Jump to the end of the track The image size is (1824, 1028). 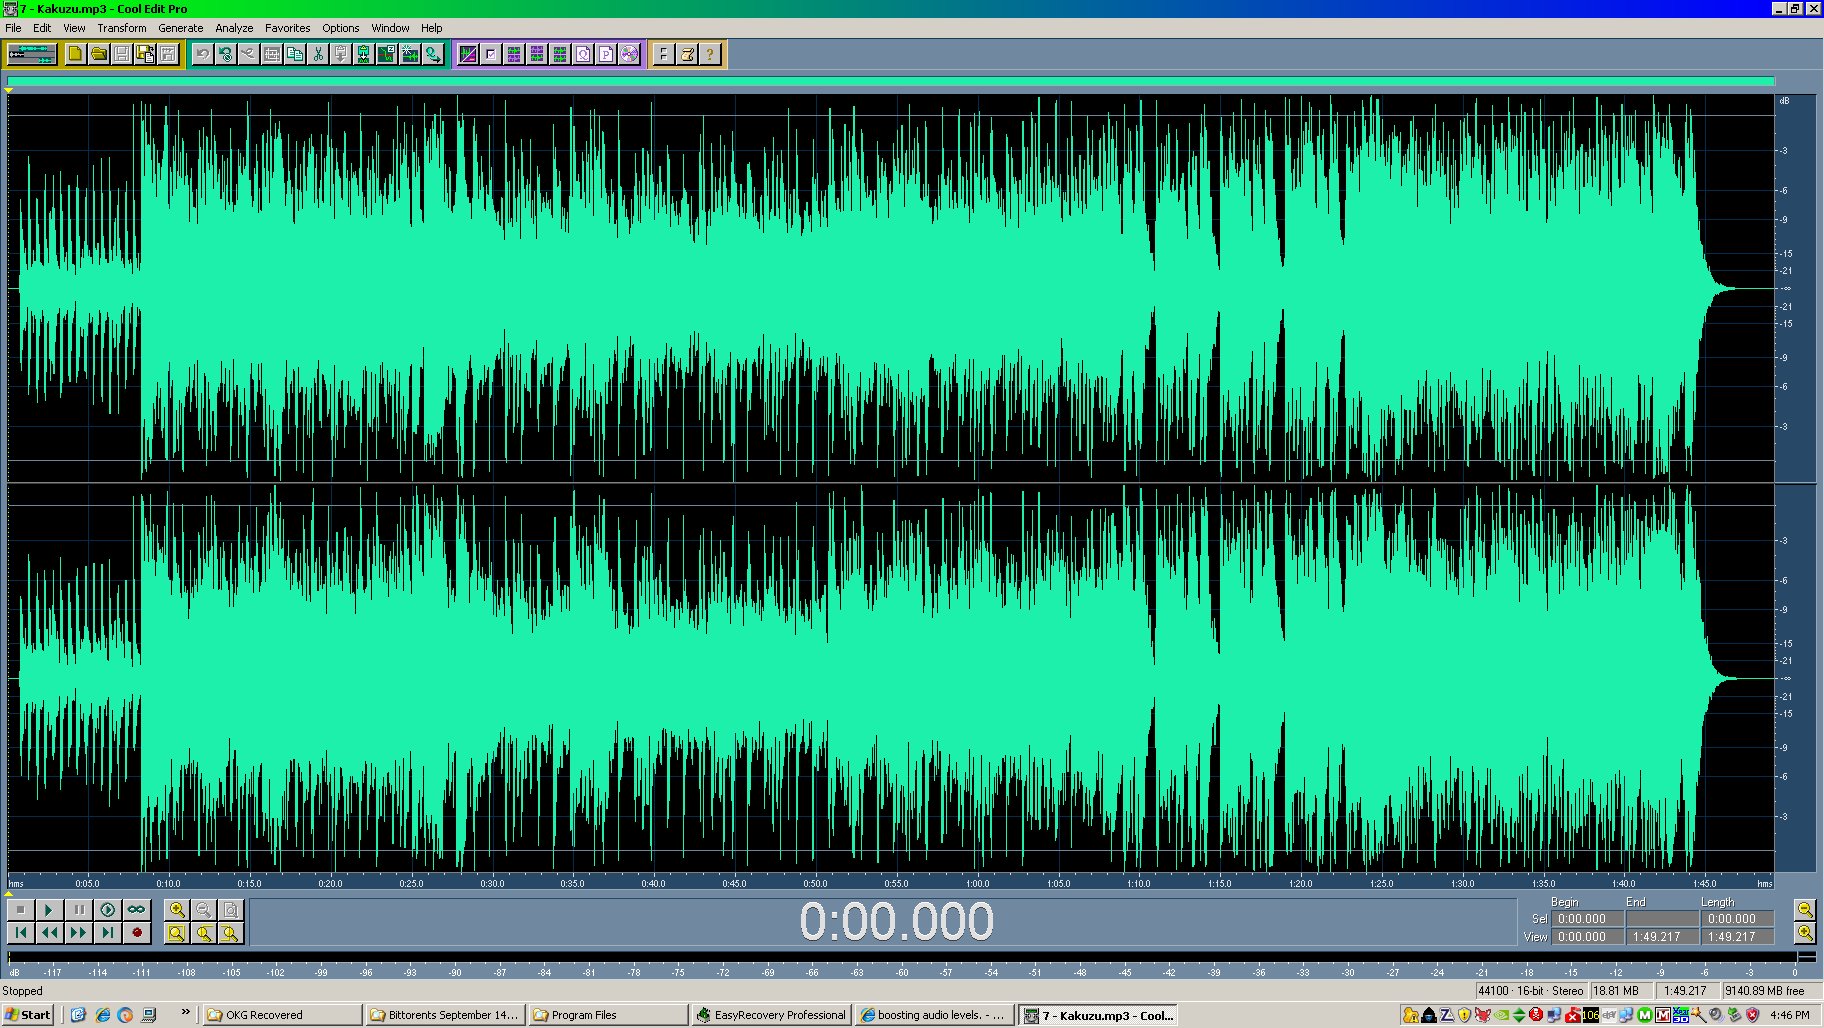click(x=107, y=932)
